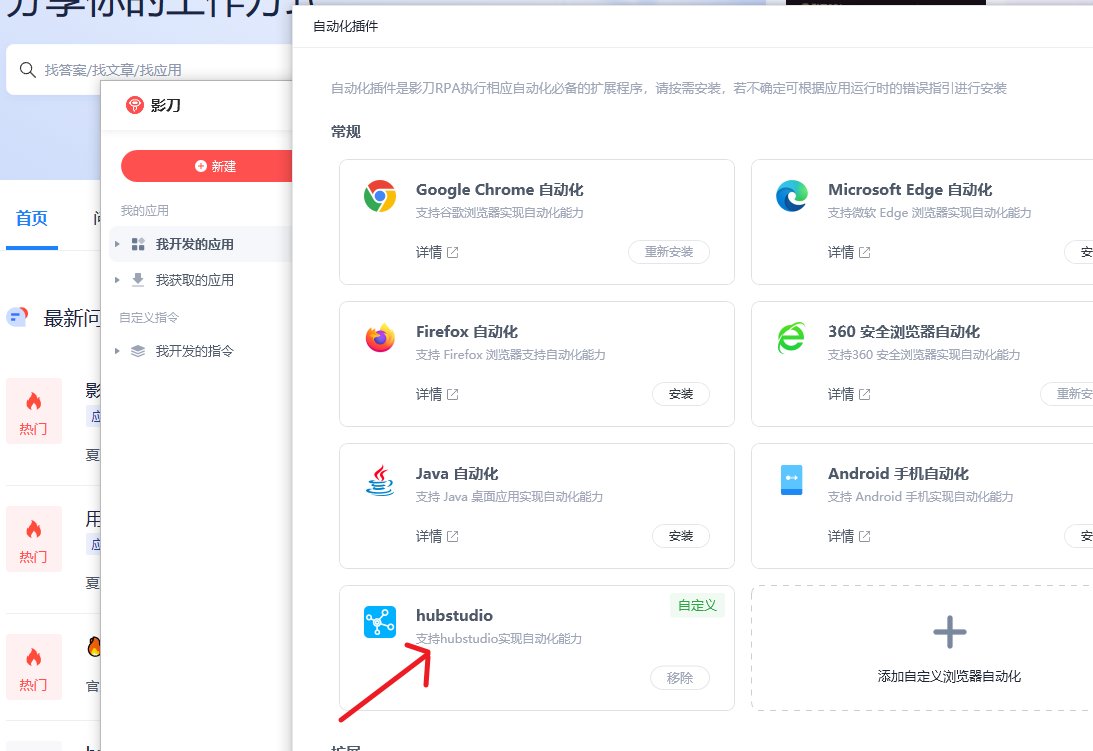The width and height of the screenshot is (1093, 751).
Task: Expand the 我开发的应用 tree node
Action: click(117, 244)
